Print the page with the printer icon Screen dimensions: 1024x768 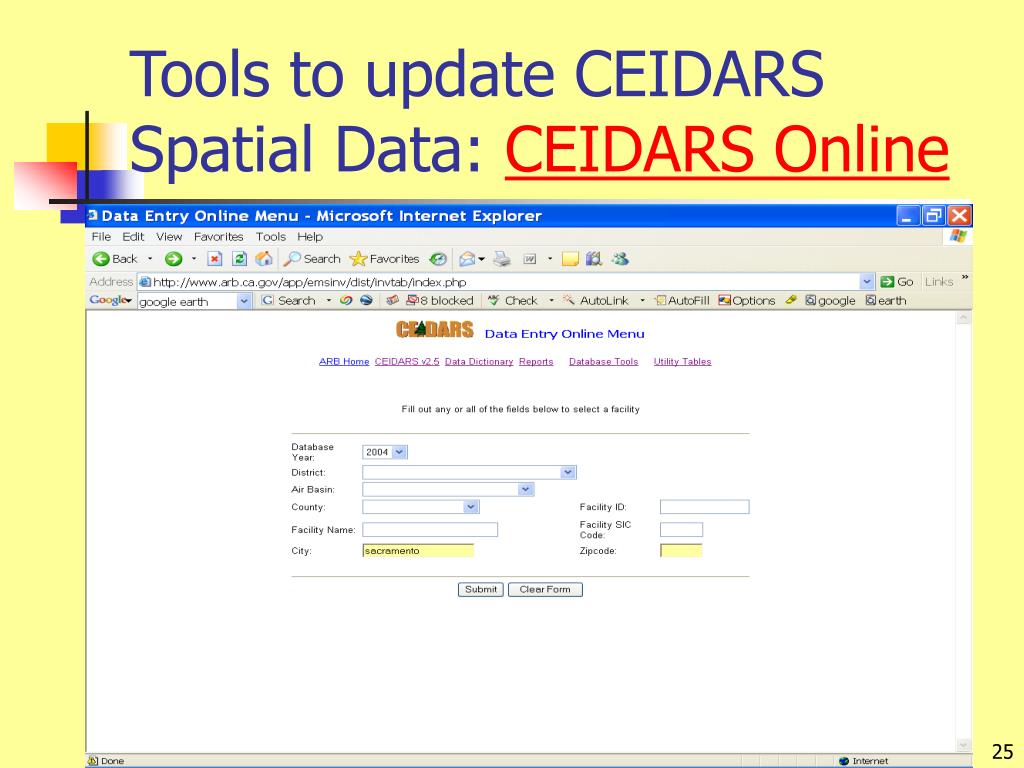point(502,259)
